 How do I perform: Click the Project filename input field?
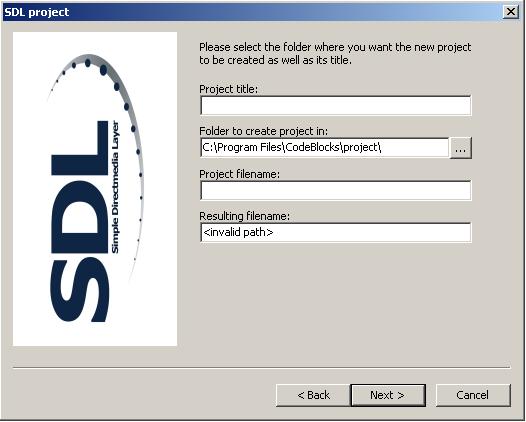point(335,190)
